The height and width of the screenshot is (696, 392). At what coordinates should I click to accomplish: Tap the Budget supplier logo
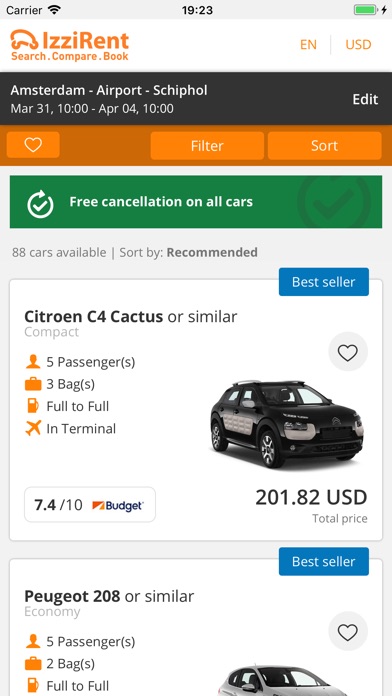click(118, 505)
